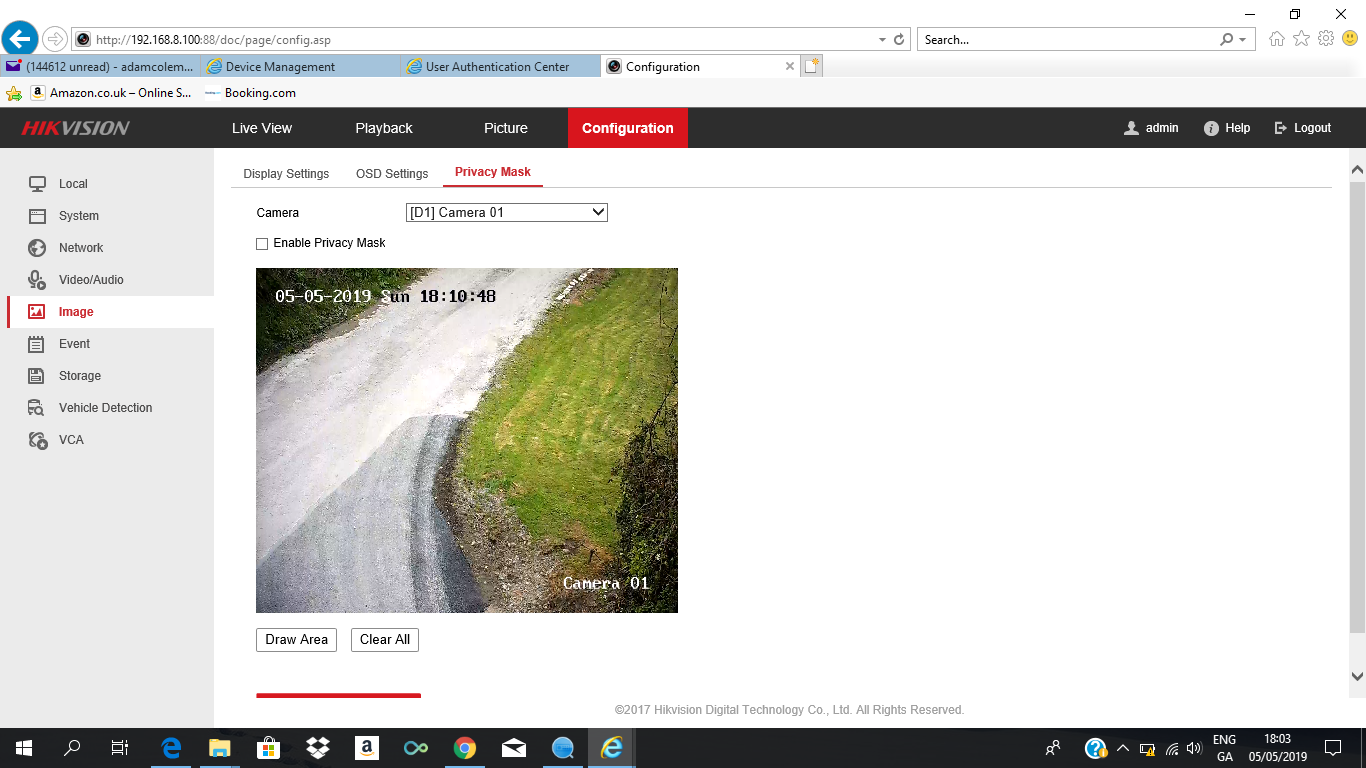Click the Event calendar icon

coord(37,344)
